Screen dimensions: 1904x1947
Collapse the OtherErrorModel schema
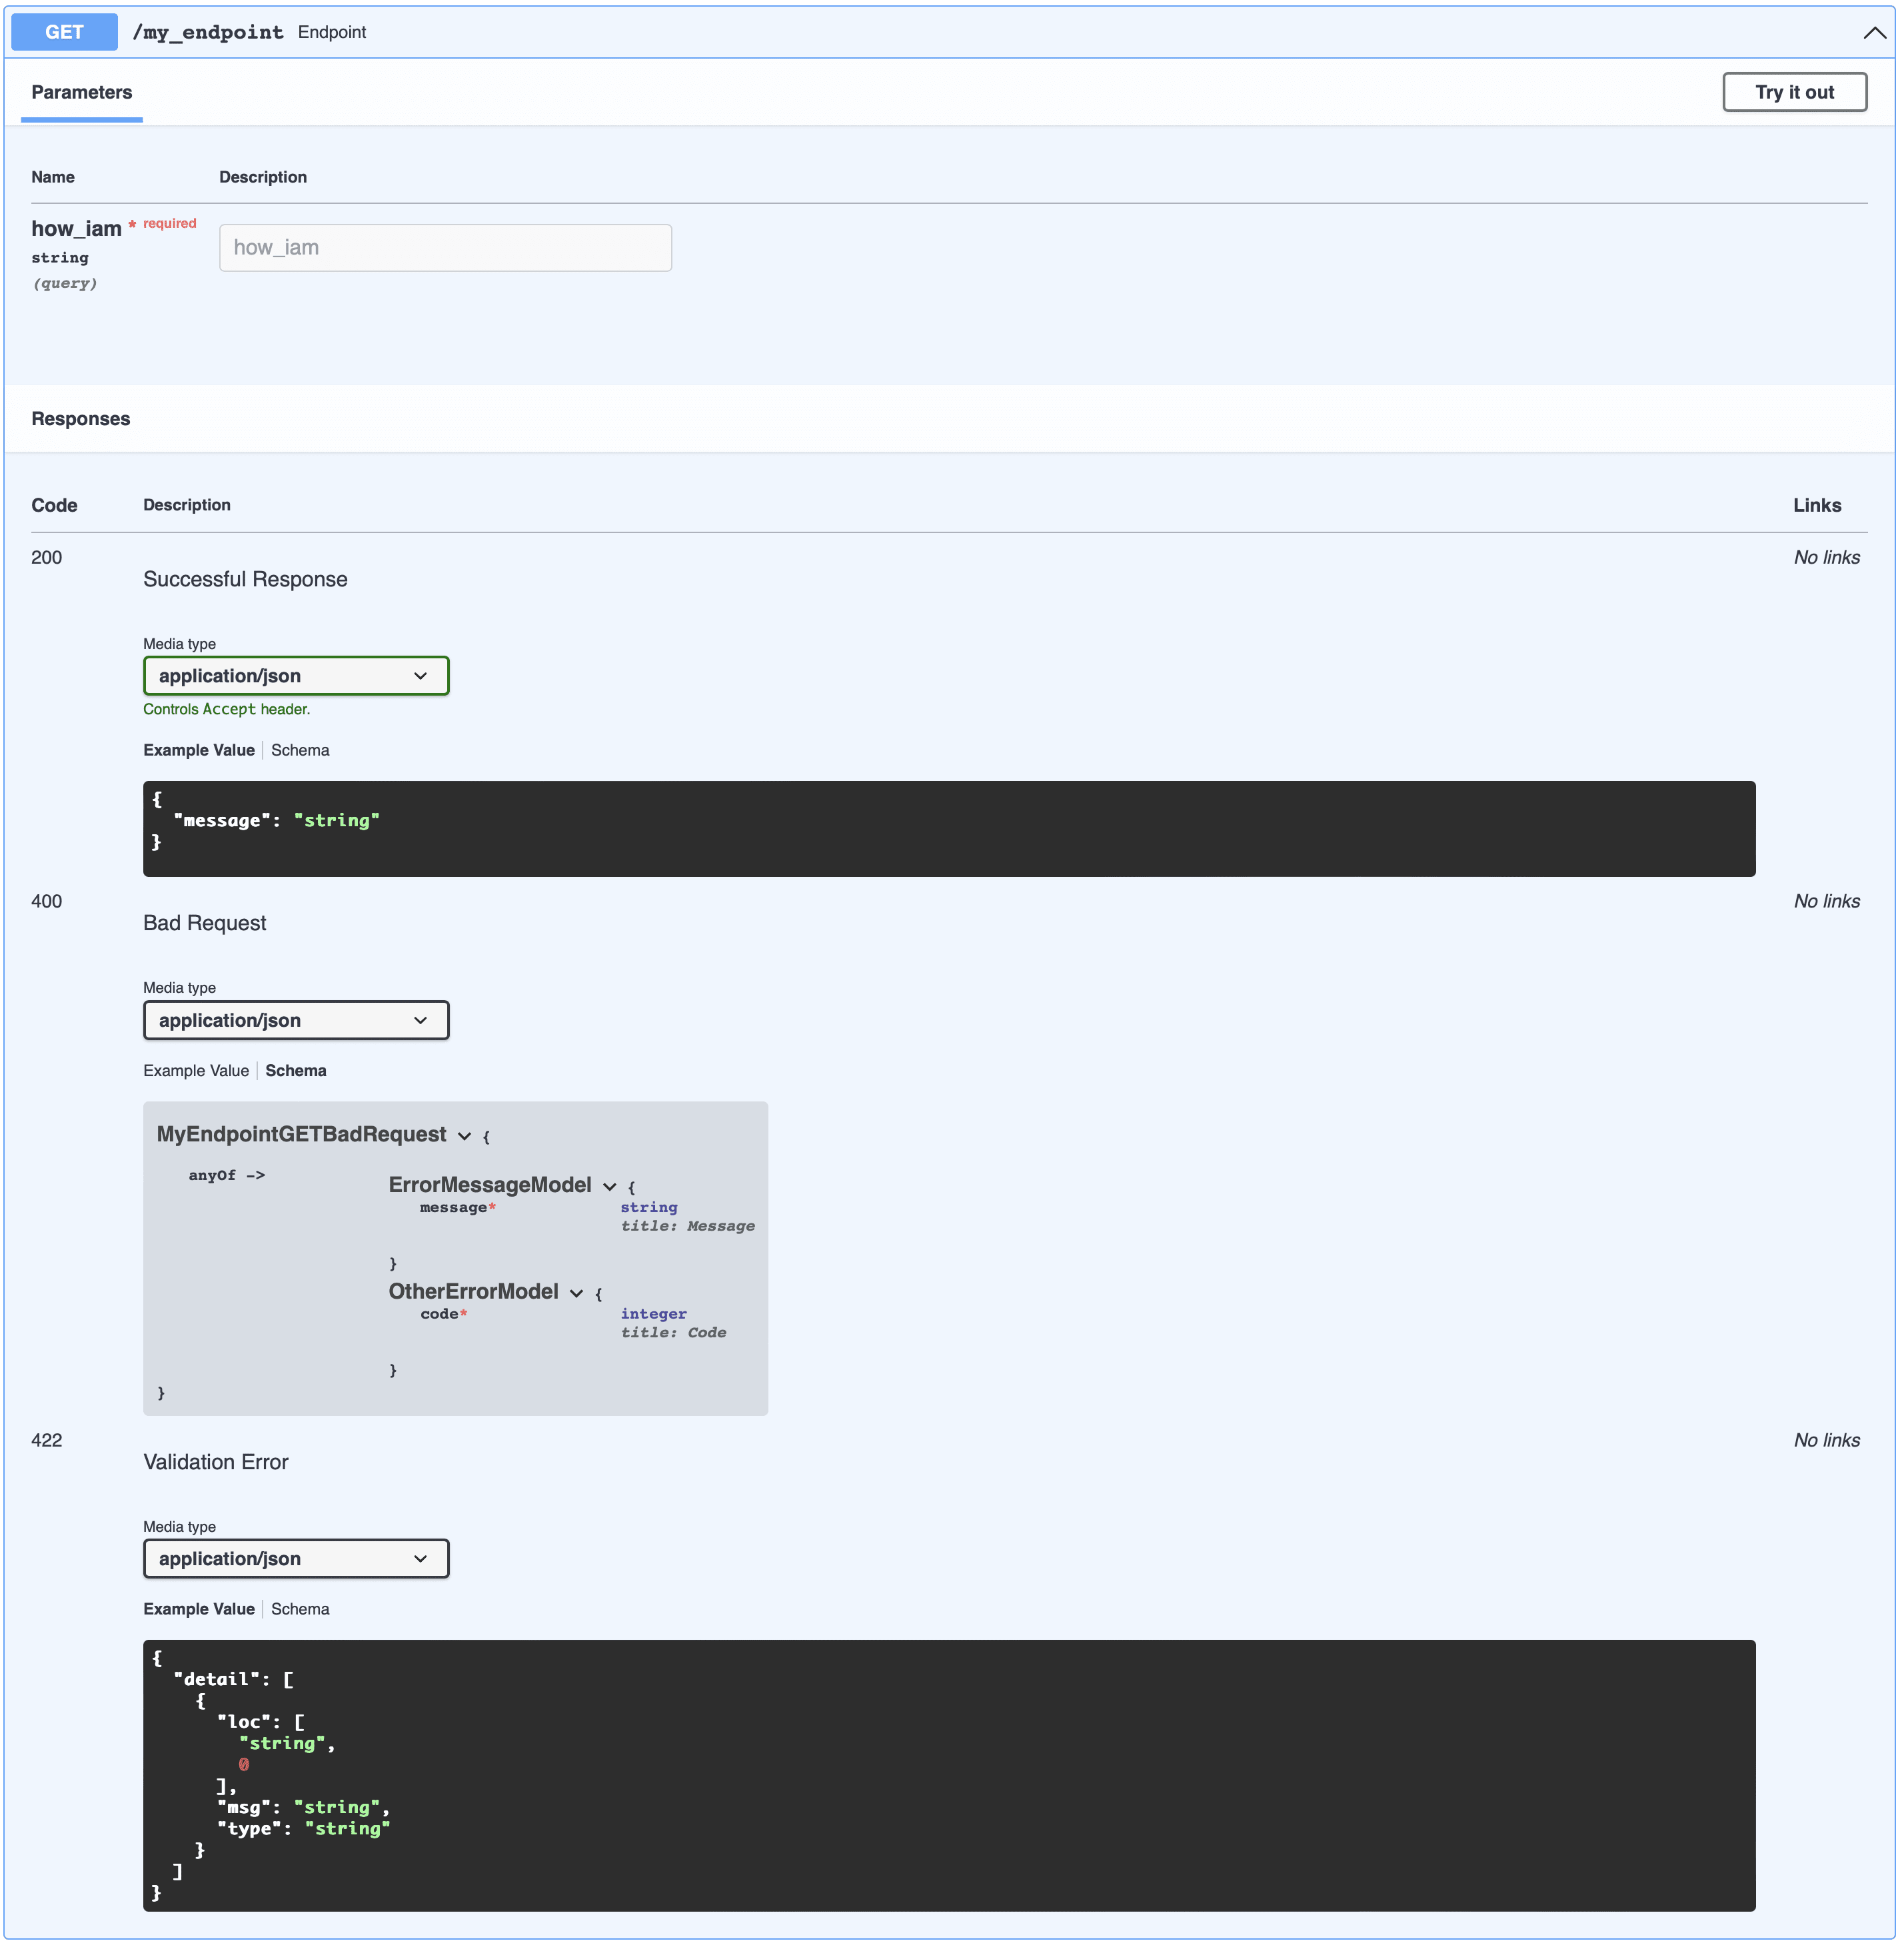click(x=576, y=1293)
